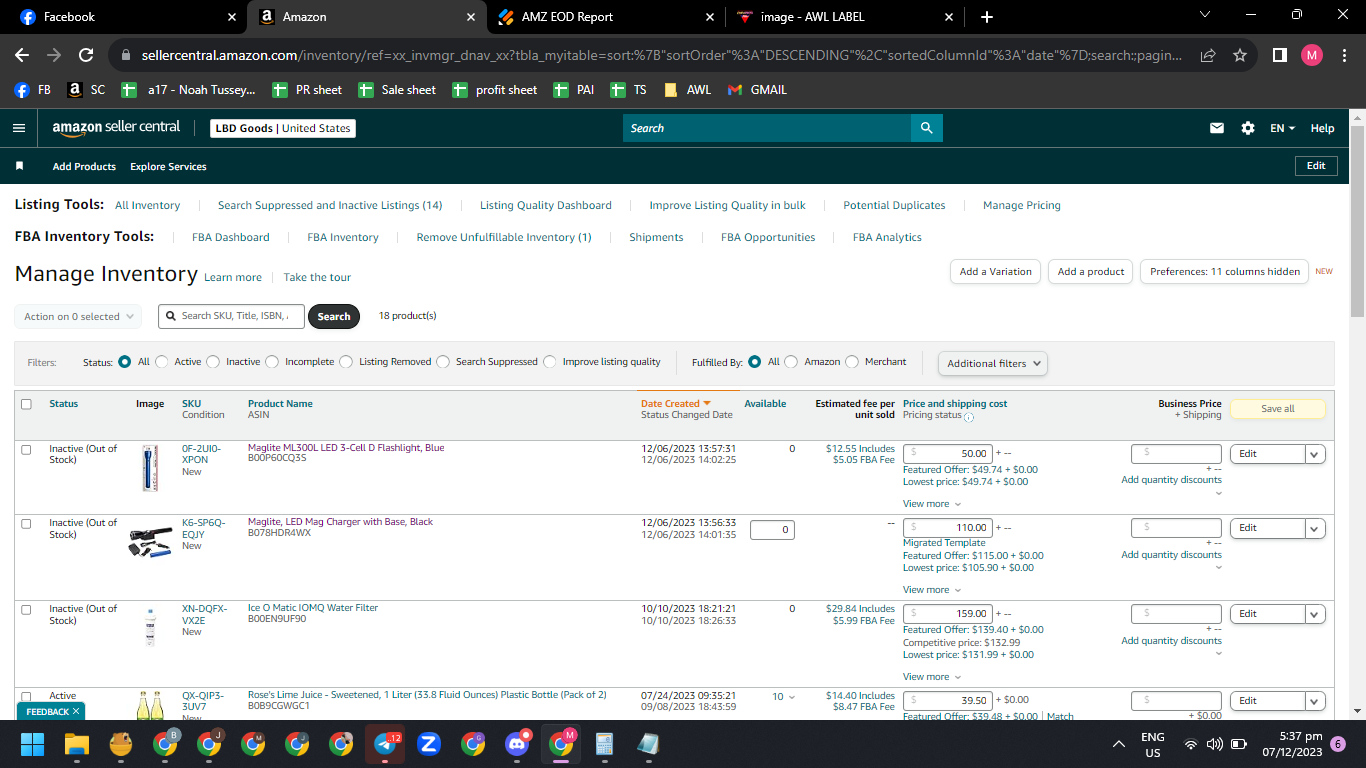Select the Inactive status filter radio
The width and height of the screenshot is (1366, 768).
212,362
